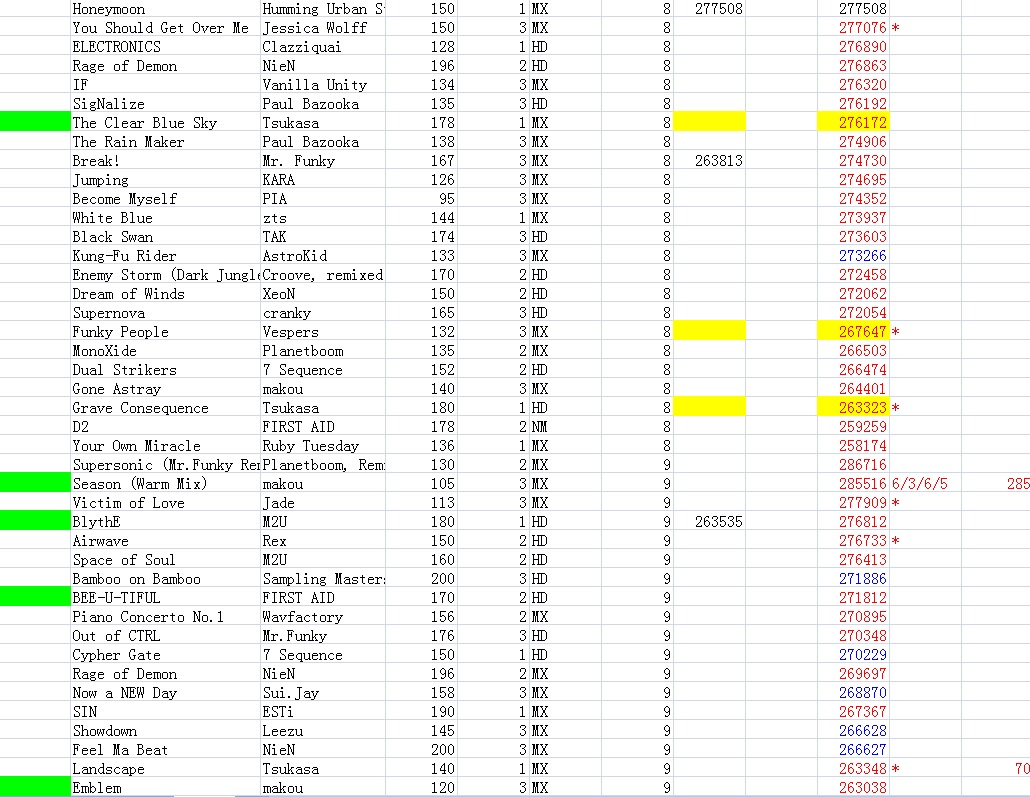Image resolution: width=1030 pixels, height=797 pixels.
Task: Click the cranky artist cell
Action: pyautogui.click(x=323, y=313)
